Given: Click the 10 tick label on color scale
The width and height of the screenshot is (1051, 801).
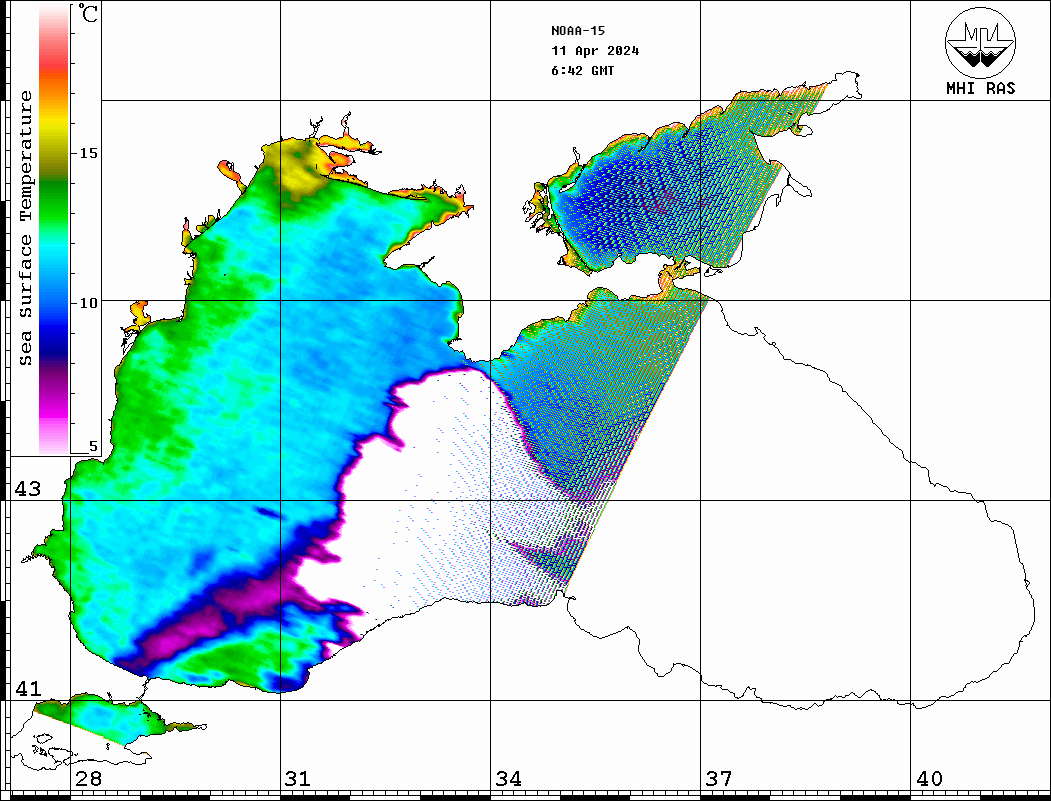Looking at the screenshot, I should tap(88, 303).
